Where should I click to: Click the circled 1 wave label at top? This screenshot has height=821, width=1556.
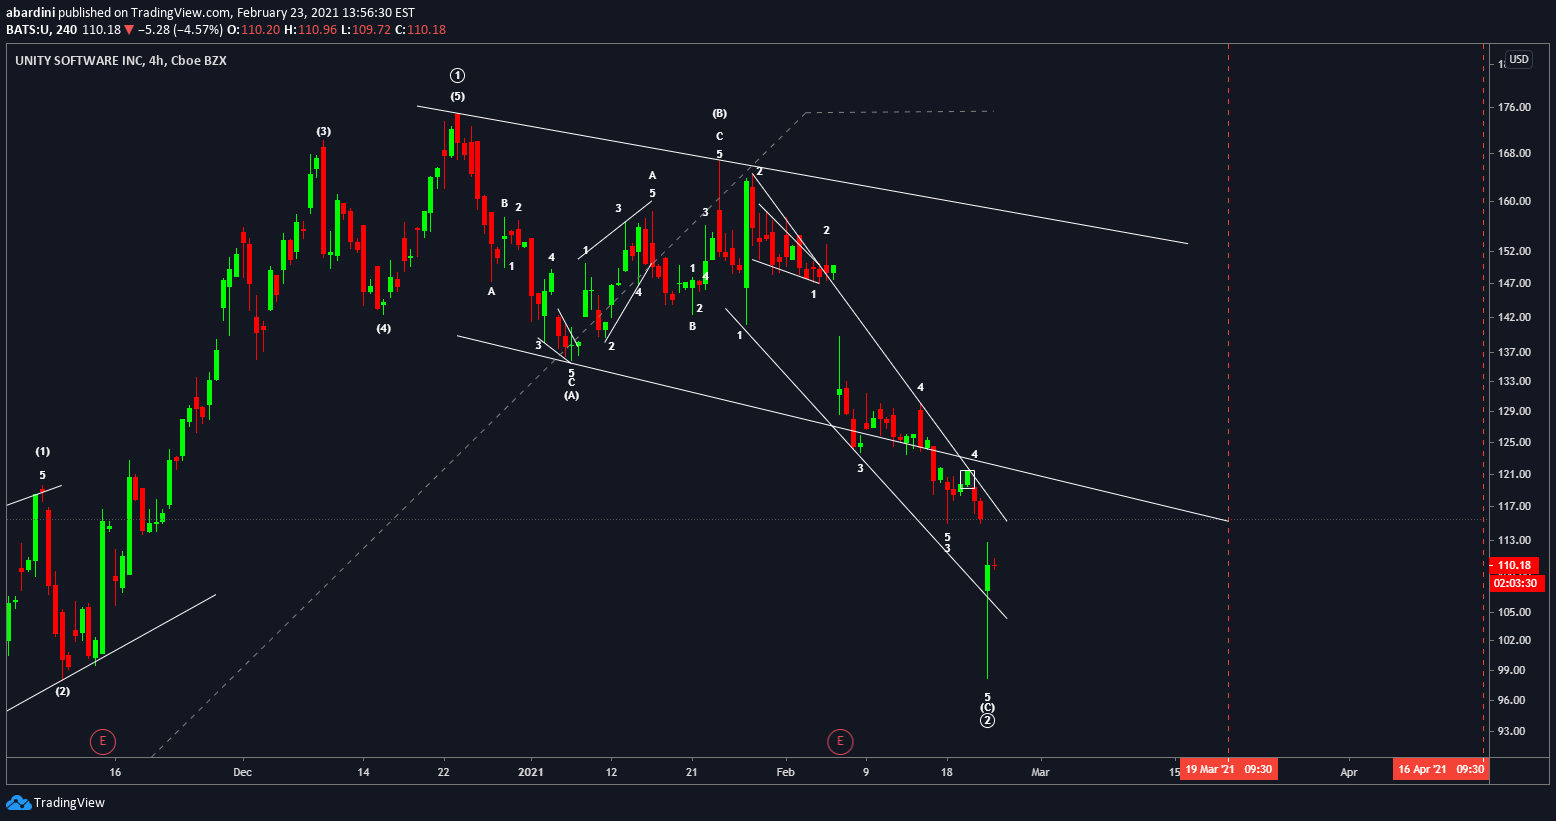(457, 76)
